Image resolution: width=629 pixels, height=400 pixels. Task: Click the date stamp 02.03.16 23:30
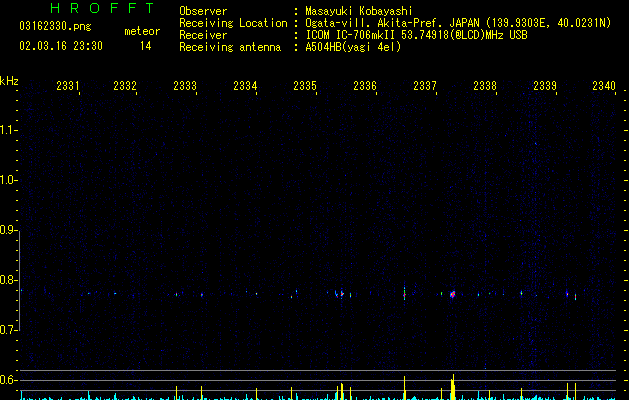(x=61, y=46)
